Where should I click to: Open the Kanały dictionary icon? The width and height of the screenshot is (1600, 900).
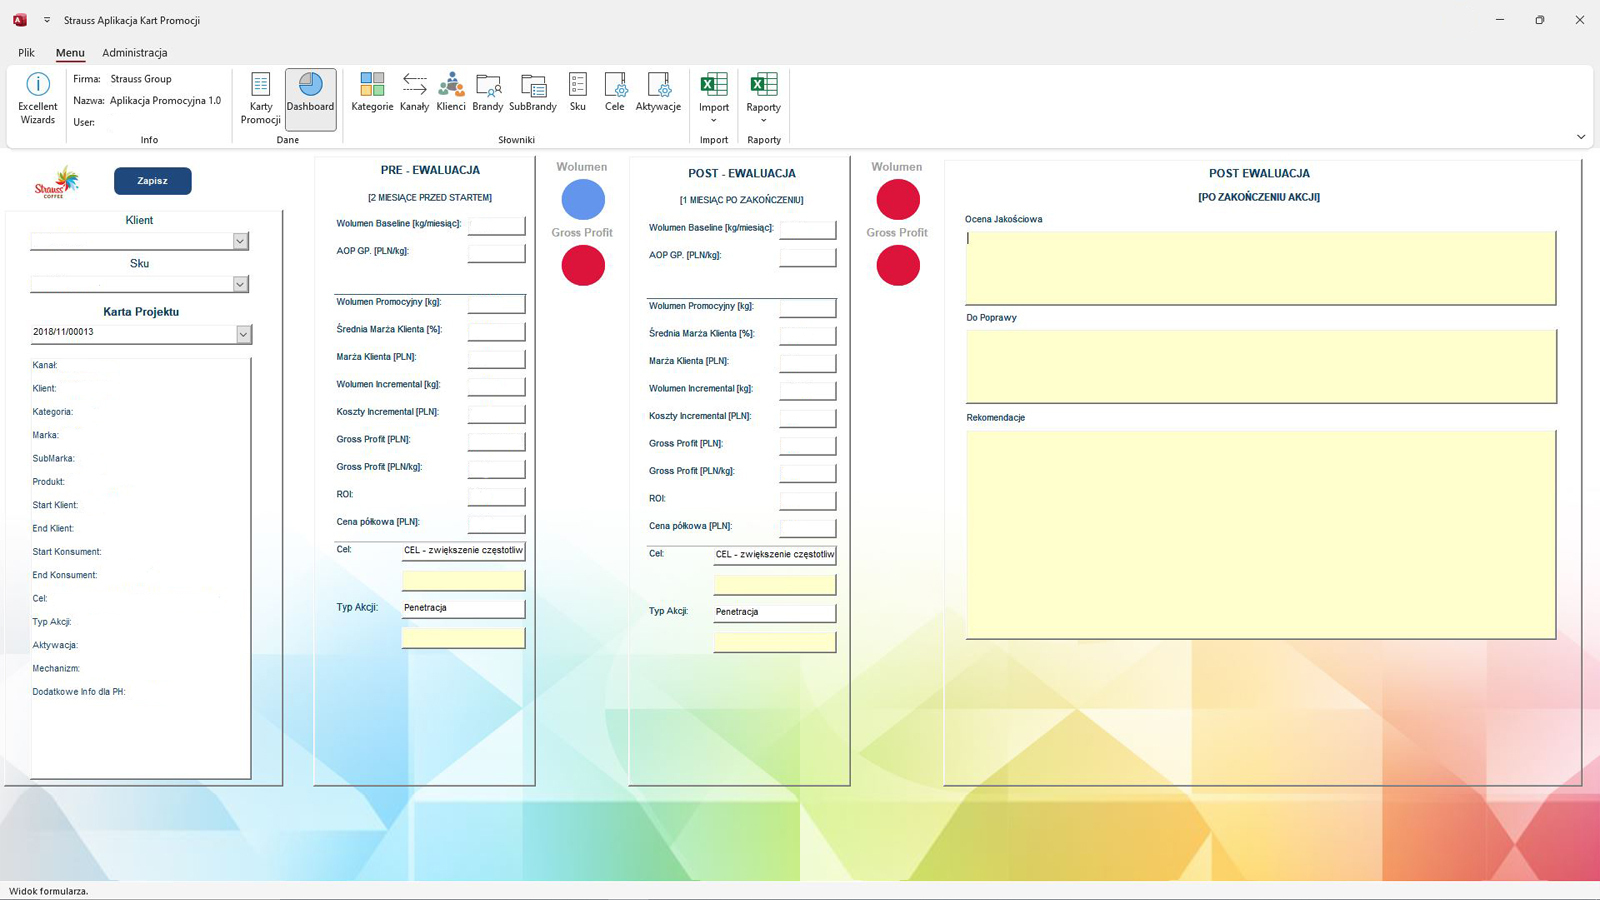pos(414,92)
